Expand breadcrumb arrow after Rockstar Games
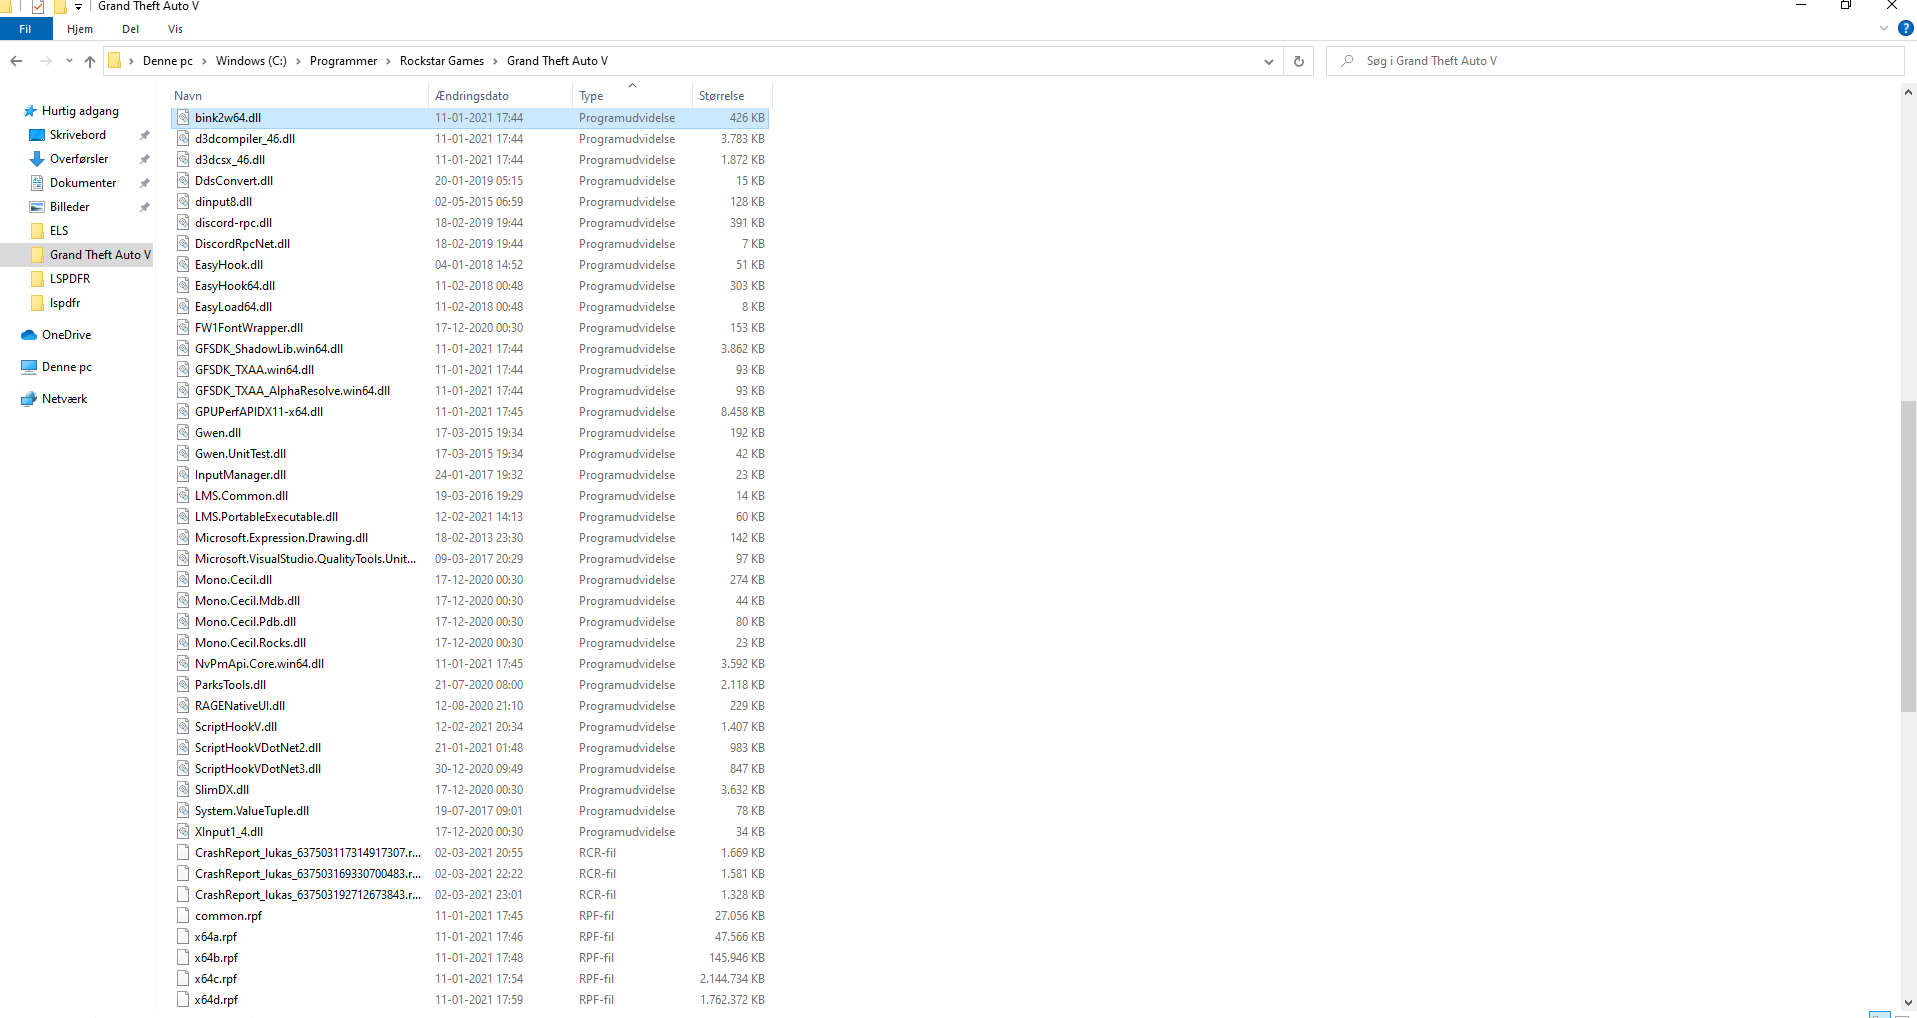Screen dimensions: 1917x1018 [495, 61]
